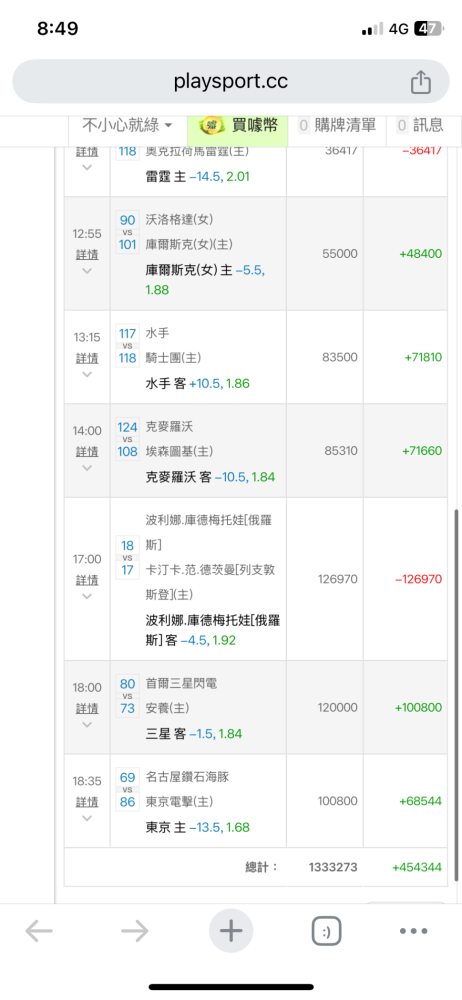462x1000 pixels.
Task: Open a new tab with the plus button
Action: (231, 931)
